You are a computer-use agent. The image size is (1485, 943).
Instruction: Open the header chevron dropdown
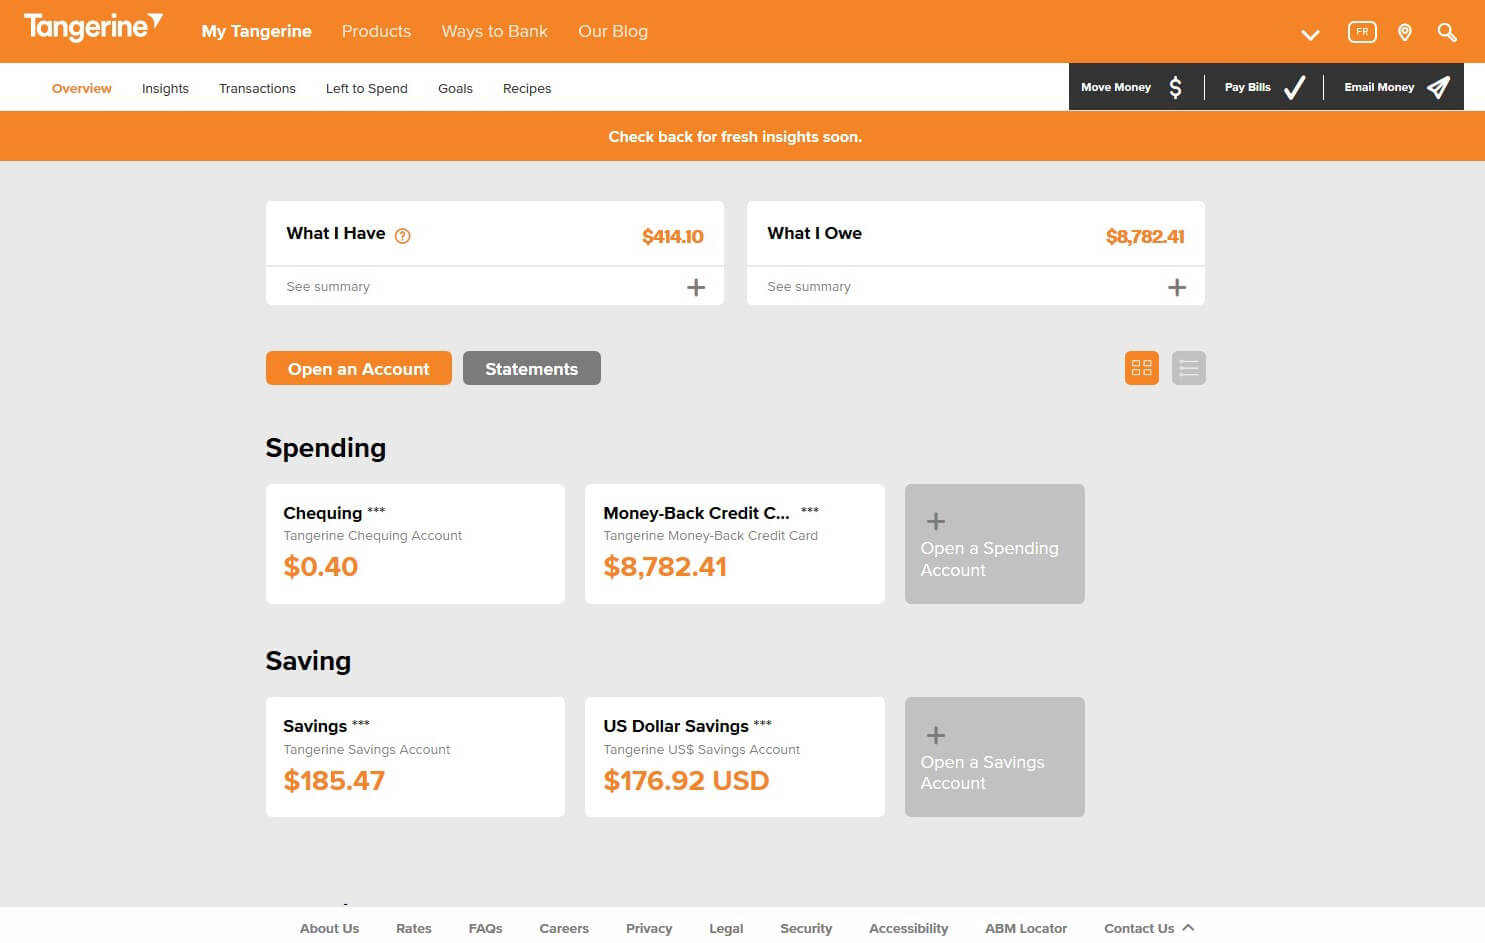tap(1310, 34)
